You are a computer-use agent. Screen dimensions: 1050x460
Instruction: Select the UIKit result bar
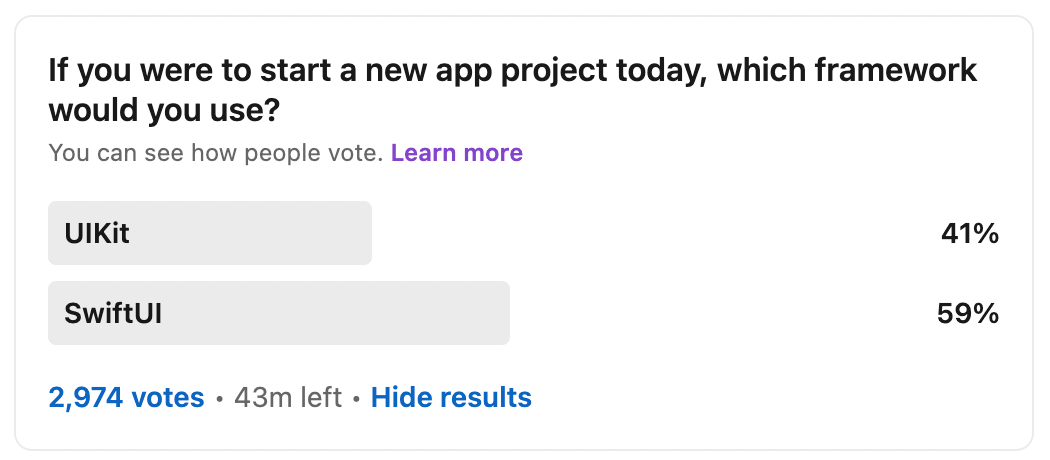[x=210, y=233]
